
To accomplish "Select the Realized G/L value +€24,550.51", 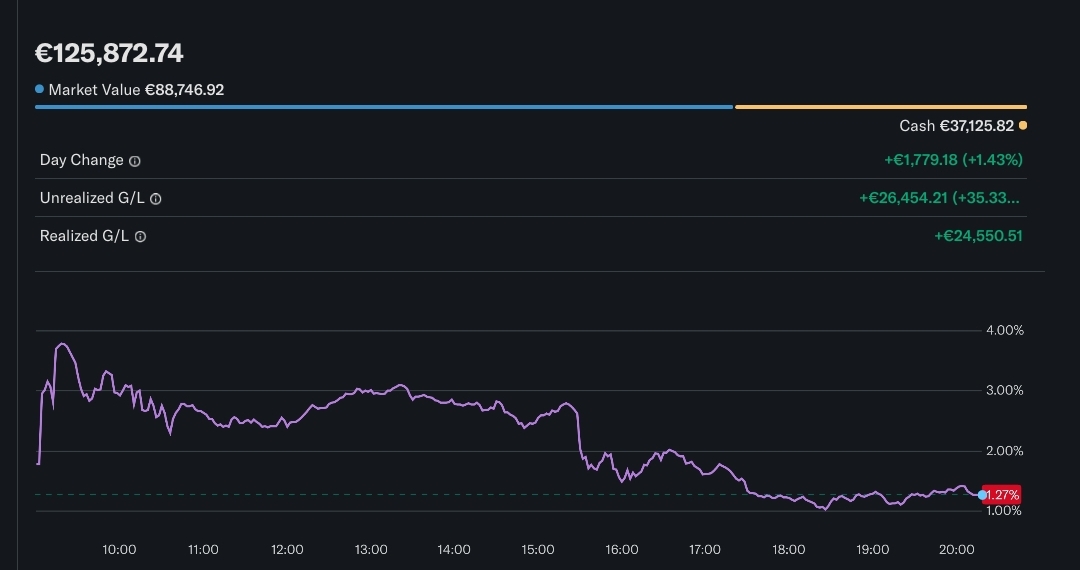I will [978, 236].
